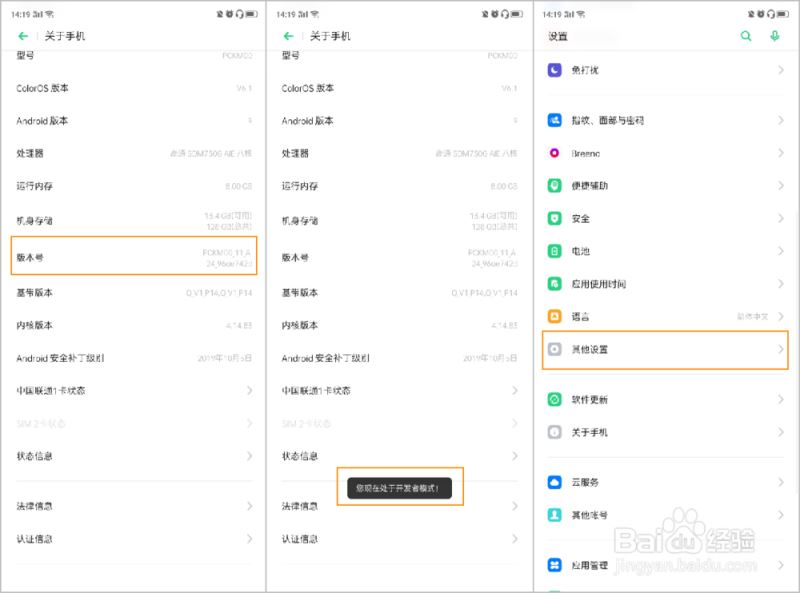Image resolution: width=800 pixels, height=593 pixels.
Task: Open 状态信息 chevron on screen without toast
Action: tap(249, 456)
